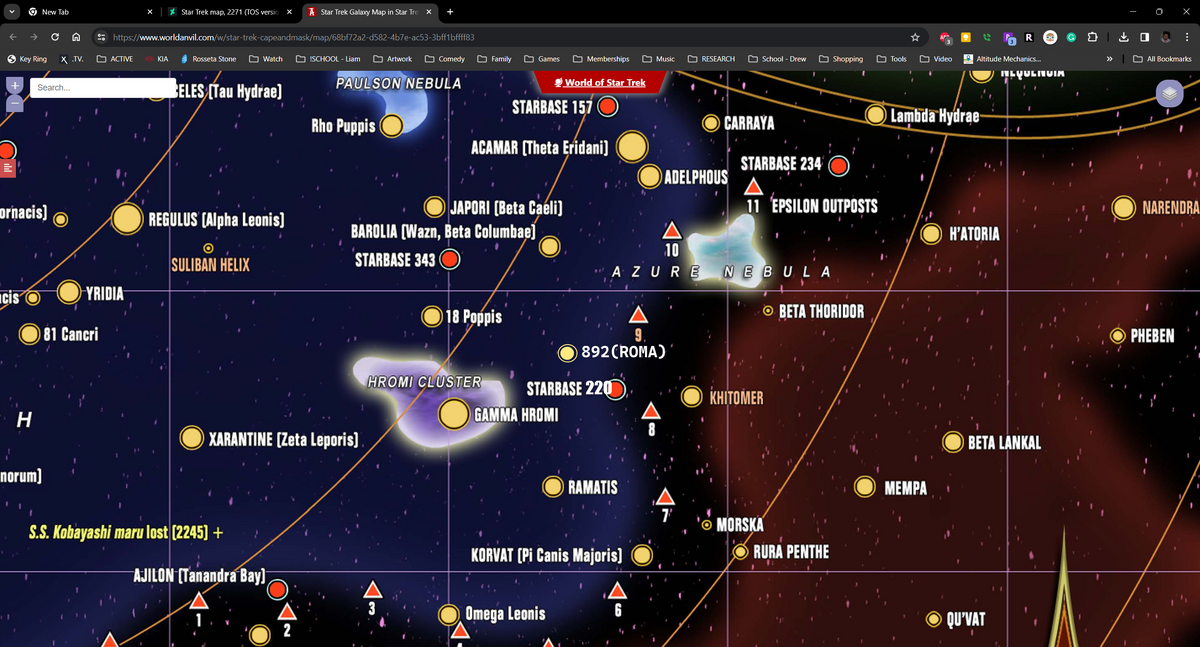Viewport: 1200px width, 647px height.
Task: Click the Acamar star marker
Action: click(632, 147)
